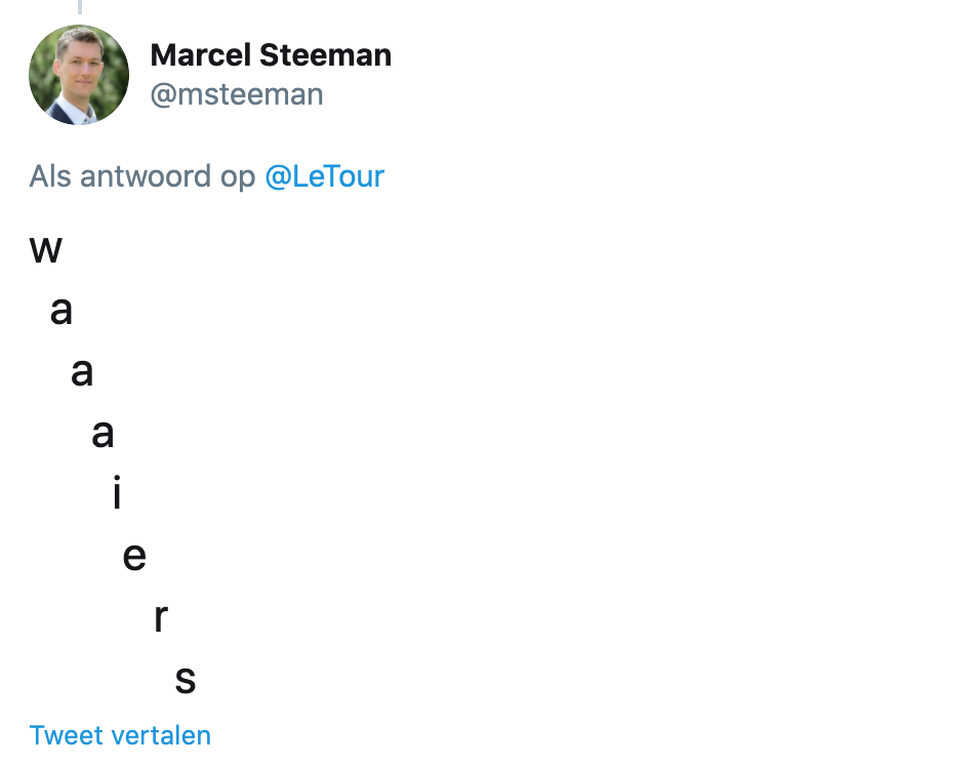The height and width of the screenshot is (765, 980).
Task: Click the thread connector line above avatar
Action: [80, 7]
